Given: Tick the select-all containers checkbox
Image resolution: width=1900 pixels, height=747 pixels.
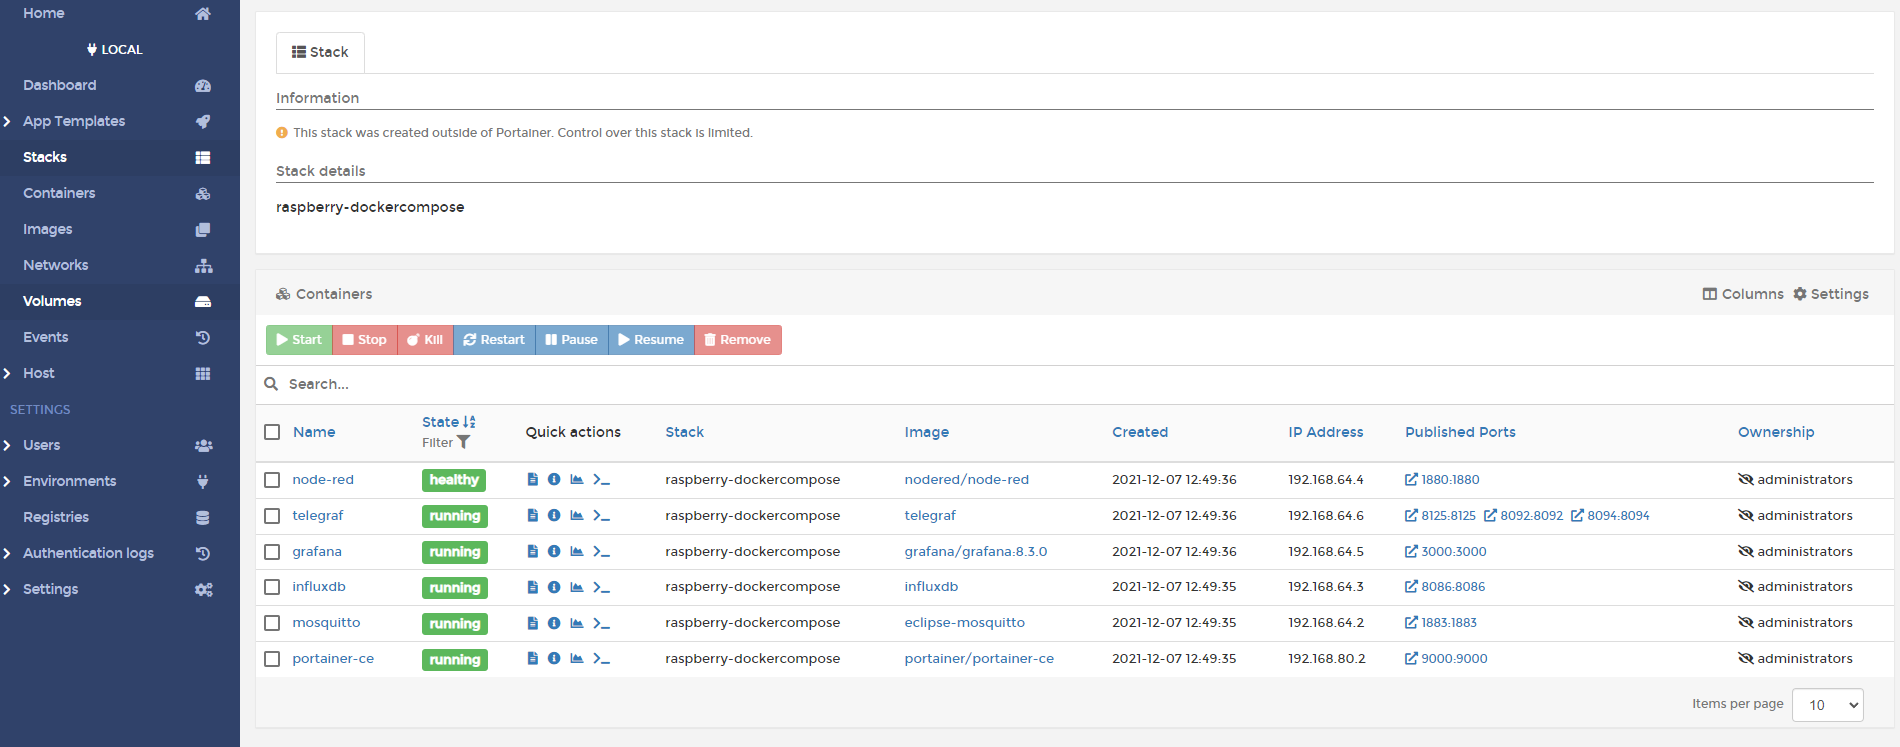Looking at the screenshot, I should [272, 432].
